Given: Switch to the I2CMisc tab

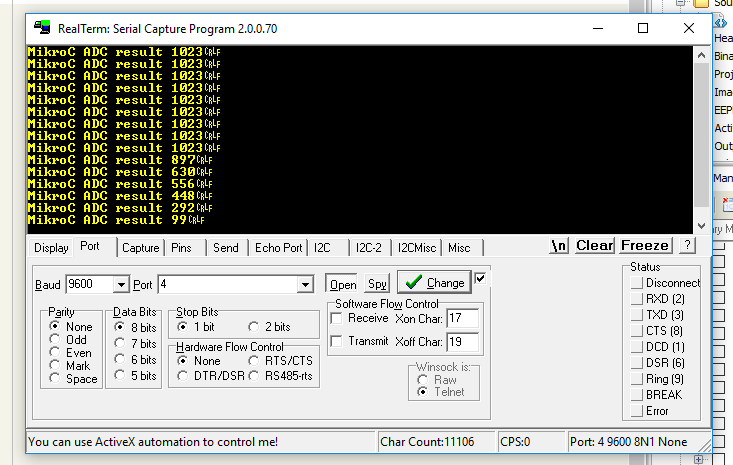Looking at the screenshot, I should tap(417, 248).
